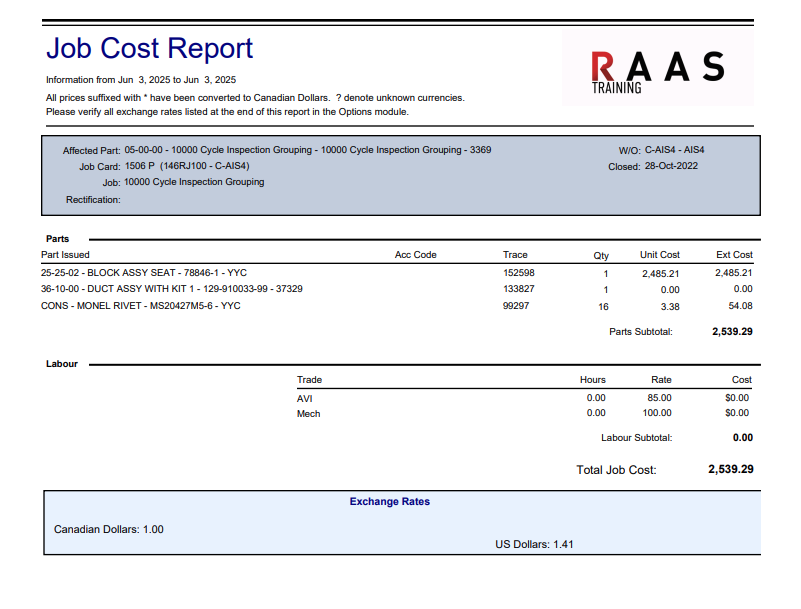Viewport: 801px width, 609px height.
Task: Click the US Dollars exchange rate
Action: point(534,545)
